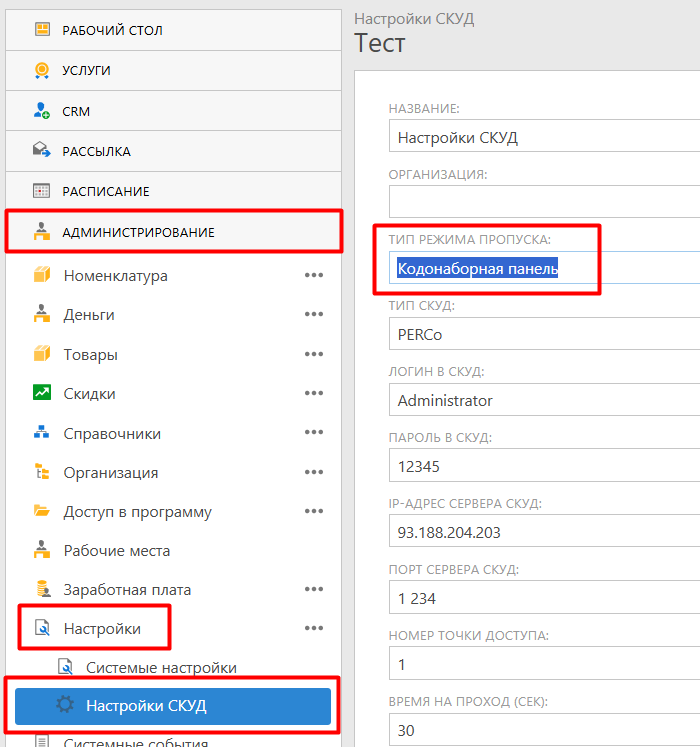Image resolution: width=700 pixels, height=747 pixels.
Task: Expand Доступ в программу three dots
Action: point(314,511)
